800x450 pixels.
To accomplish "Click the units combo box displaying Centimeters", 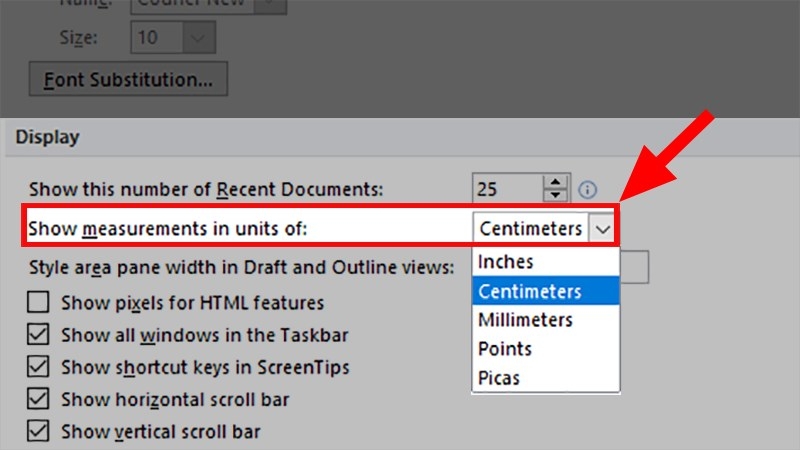I will [x=530, y=229].
